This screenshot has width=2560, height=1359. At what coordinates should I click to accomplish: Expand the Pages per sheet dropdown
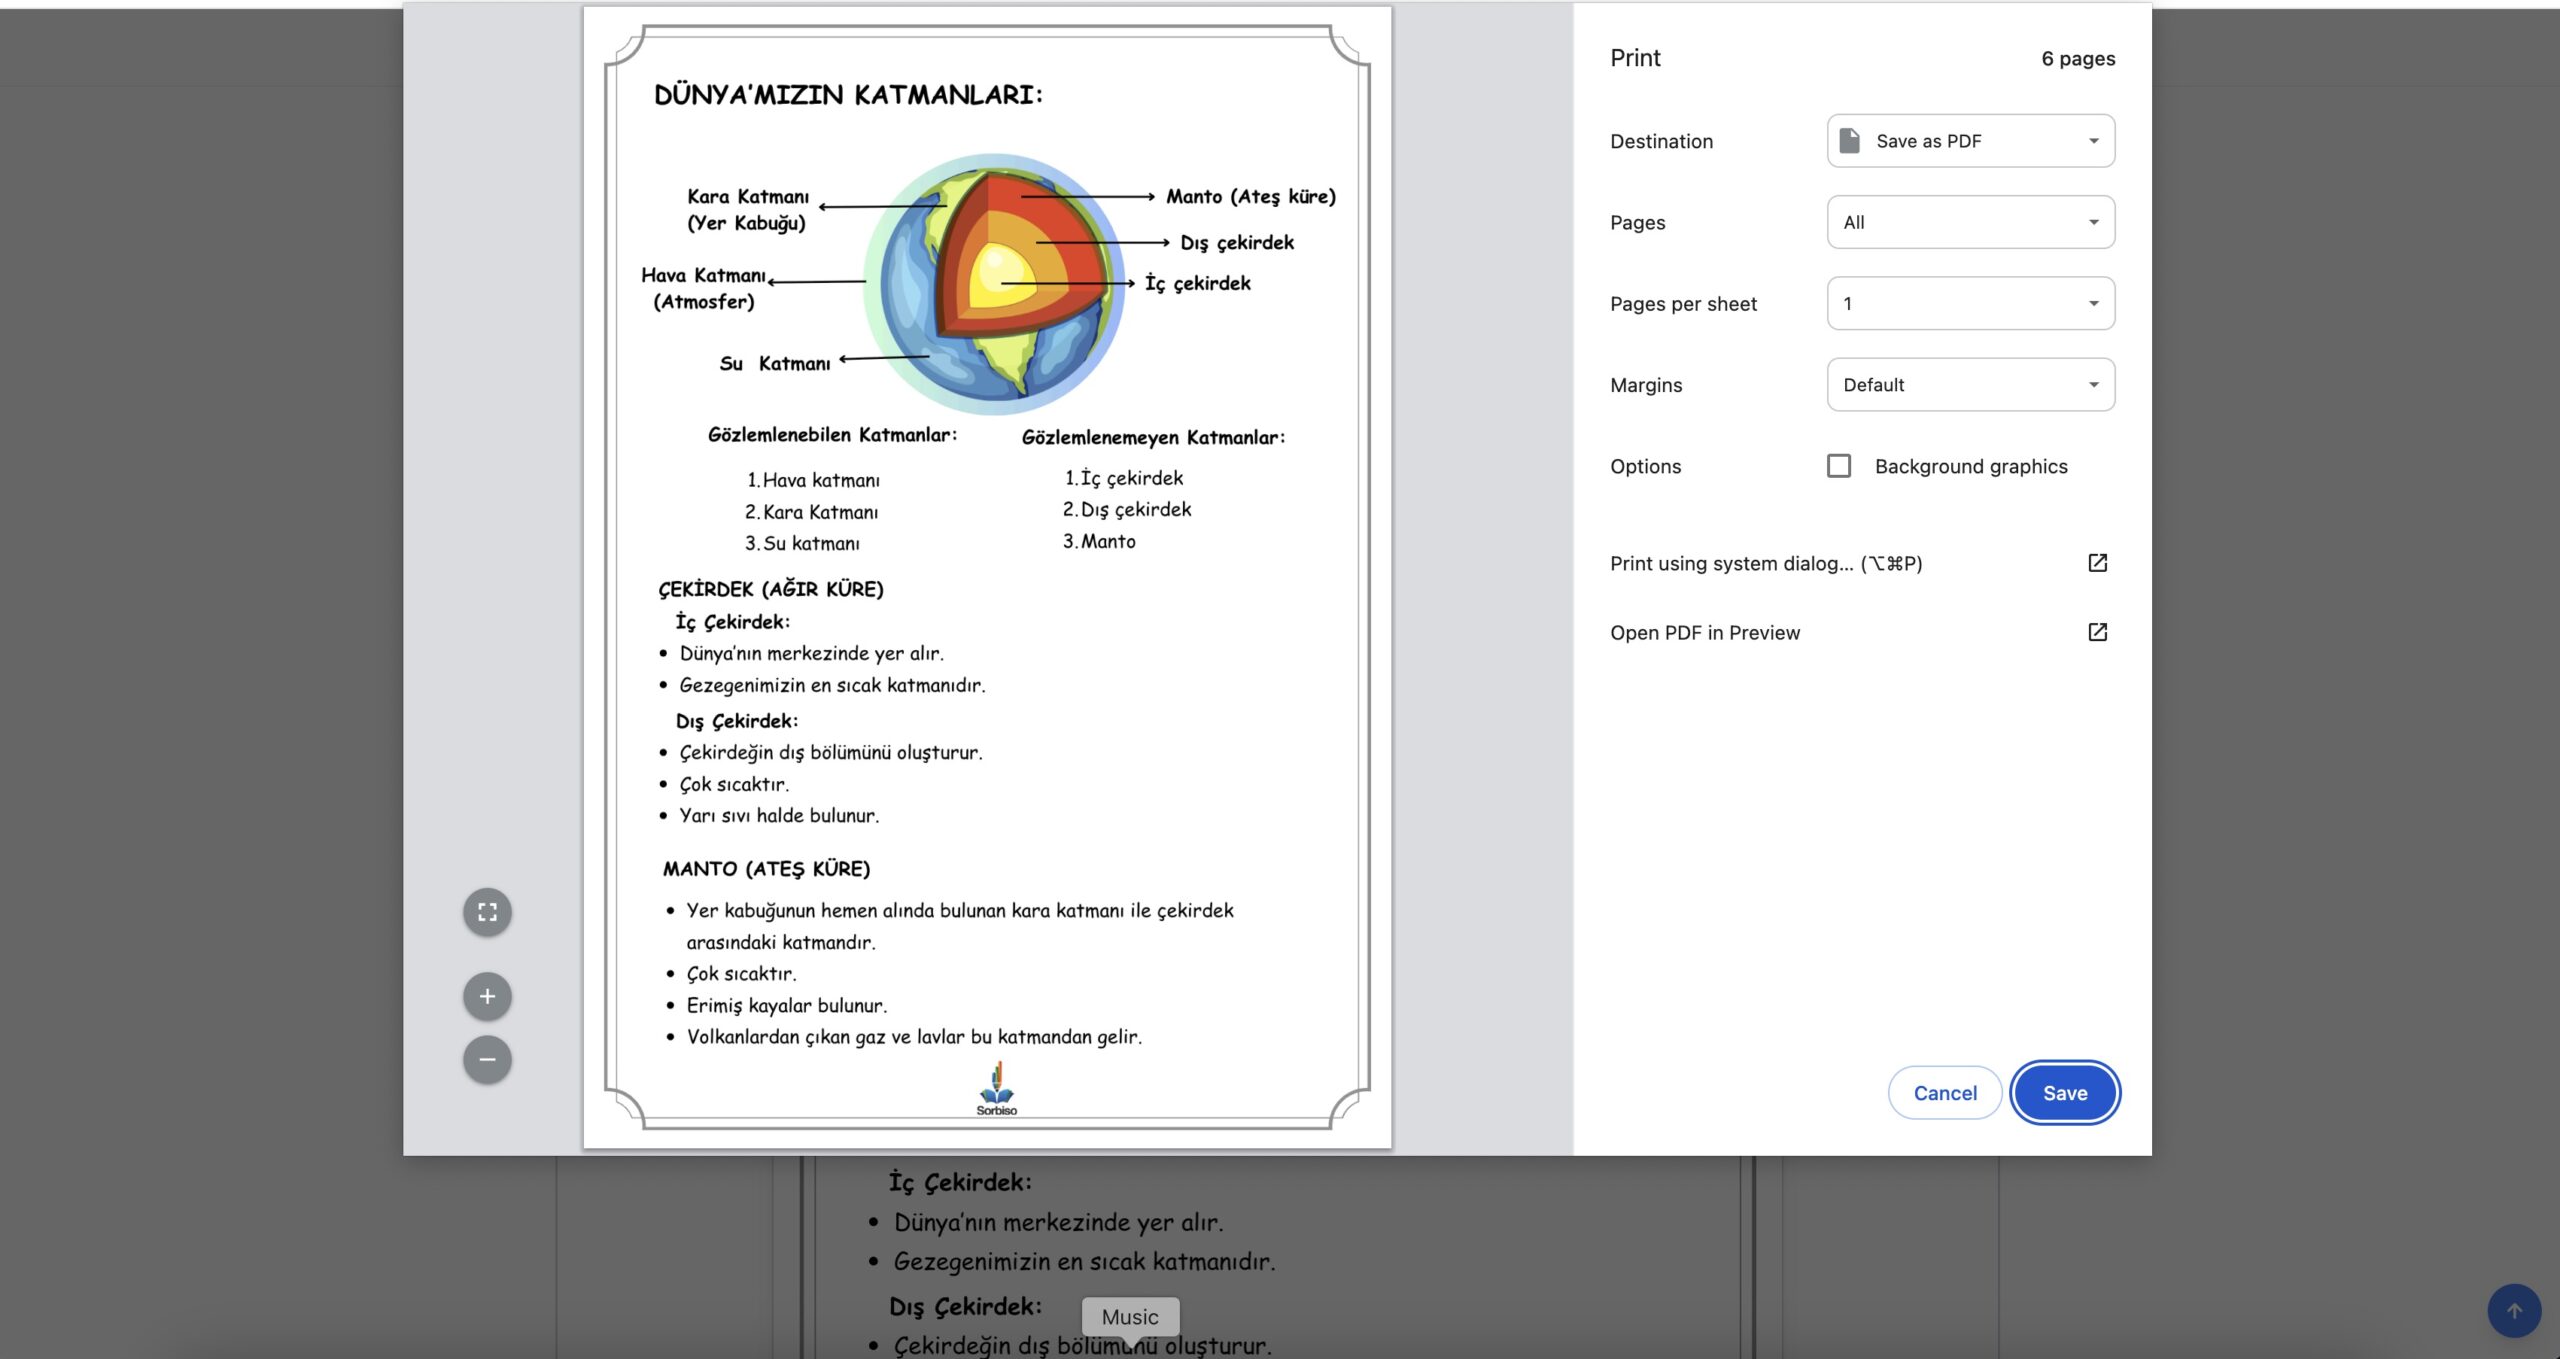click(1970, 303)
